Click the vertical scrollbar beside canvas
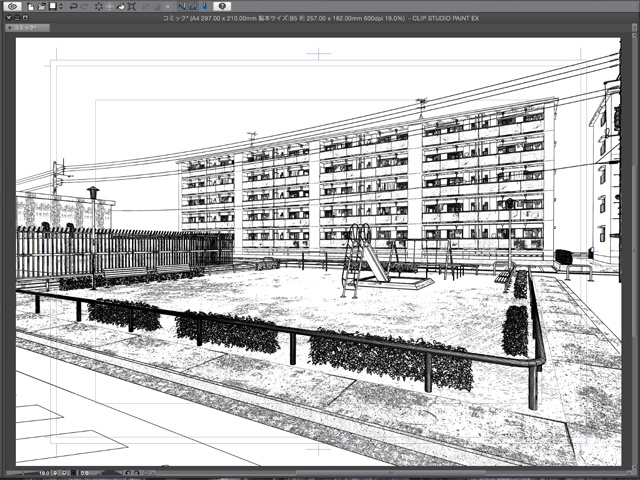The width and height of the screenshot is (640, 480). coord(633,251)
